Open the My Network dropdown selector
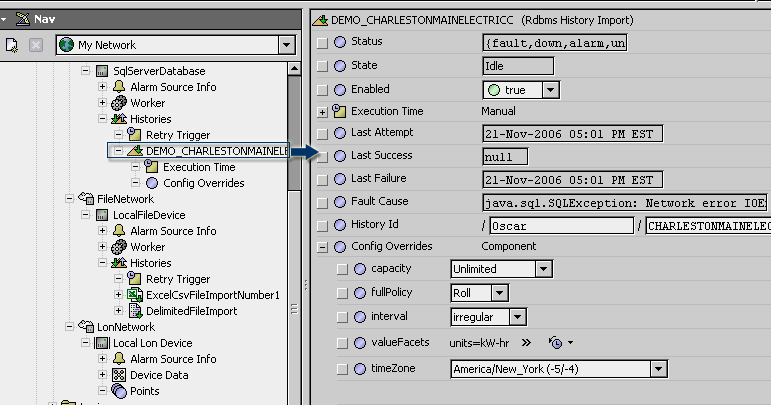Viewport: 771px width, 405px height. (287, 45)
